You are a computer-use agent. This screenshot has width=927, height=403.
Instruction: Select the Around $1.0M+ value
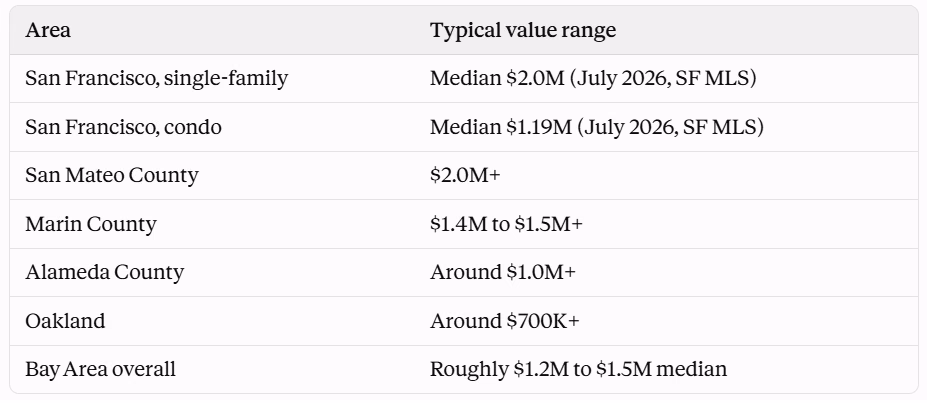coord(503,272)
